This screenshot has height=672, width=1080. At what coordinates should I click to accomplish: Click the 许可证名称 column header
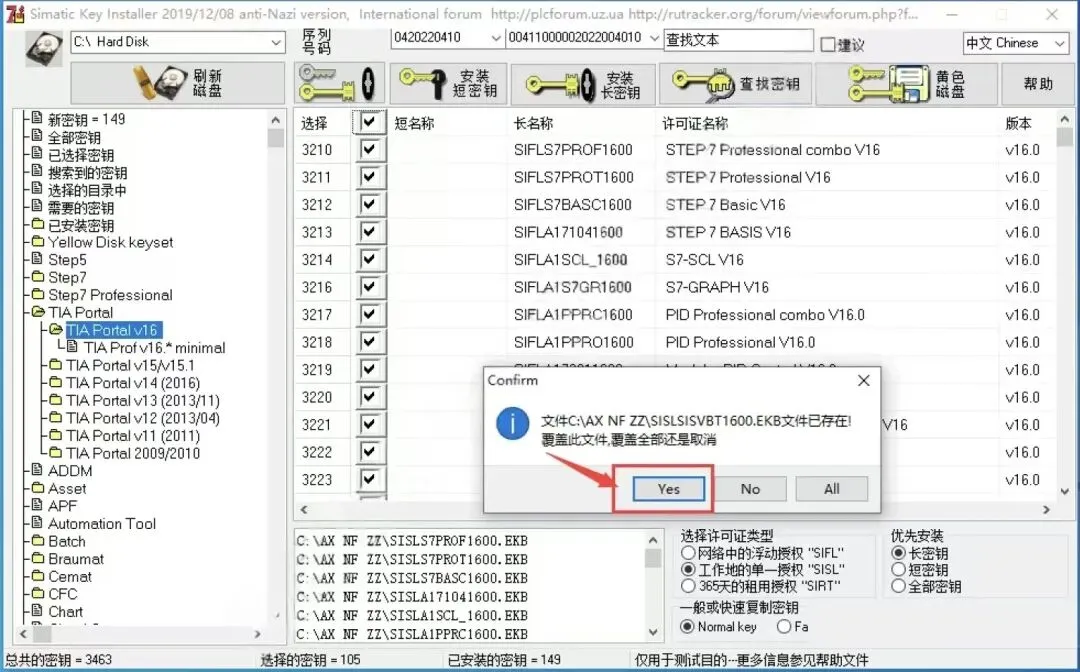695,123
